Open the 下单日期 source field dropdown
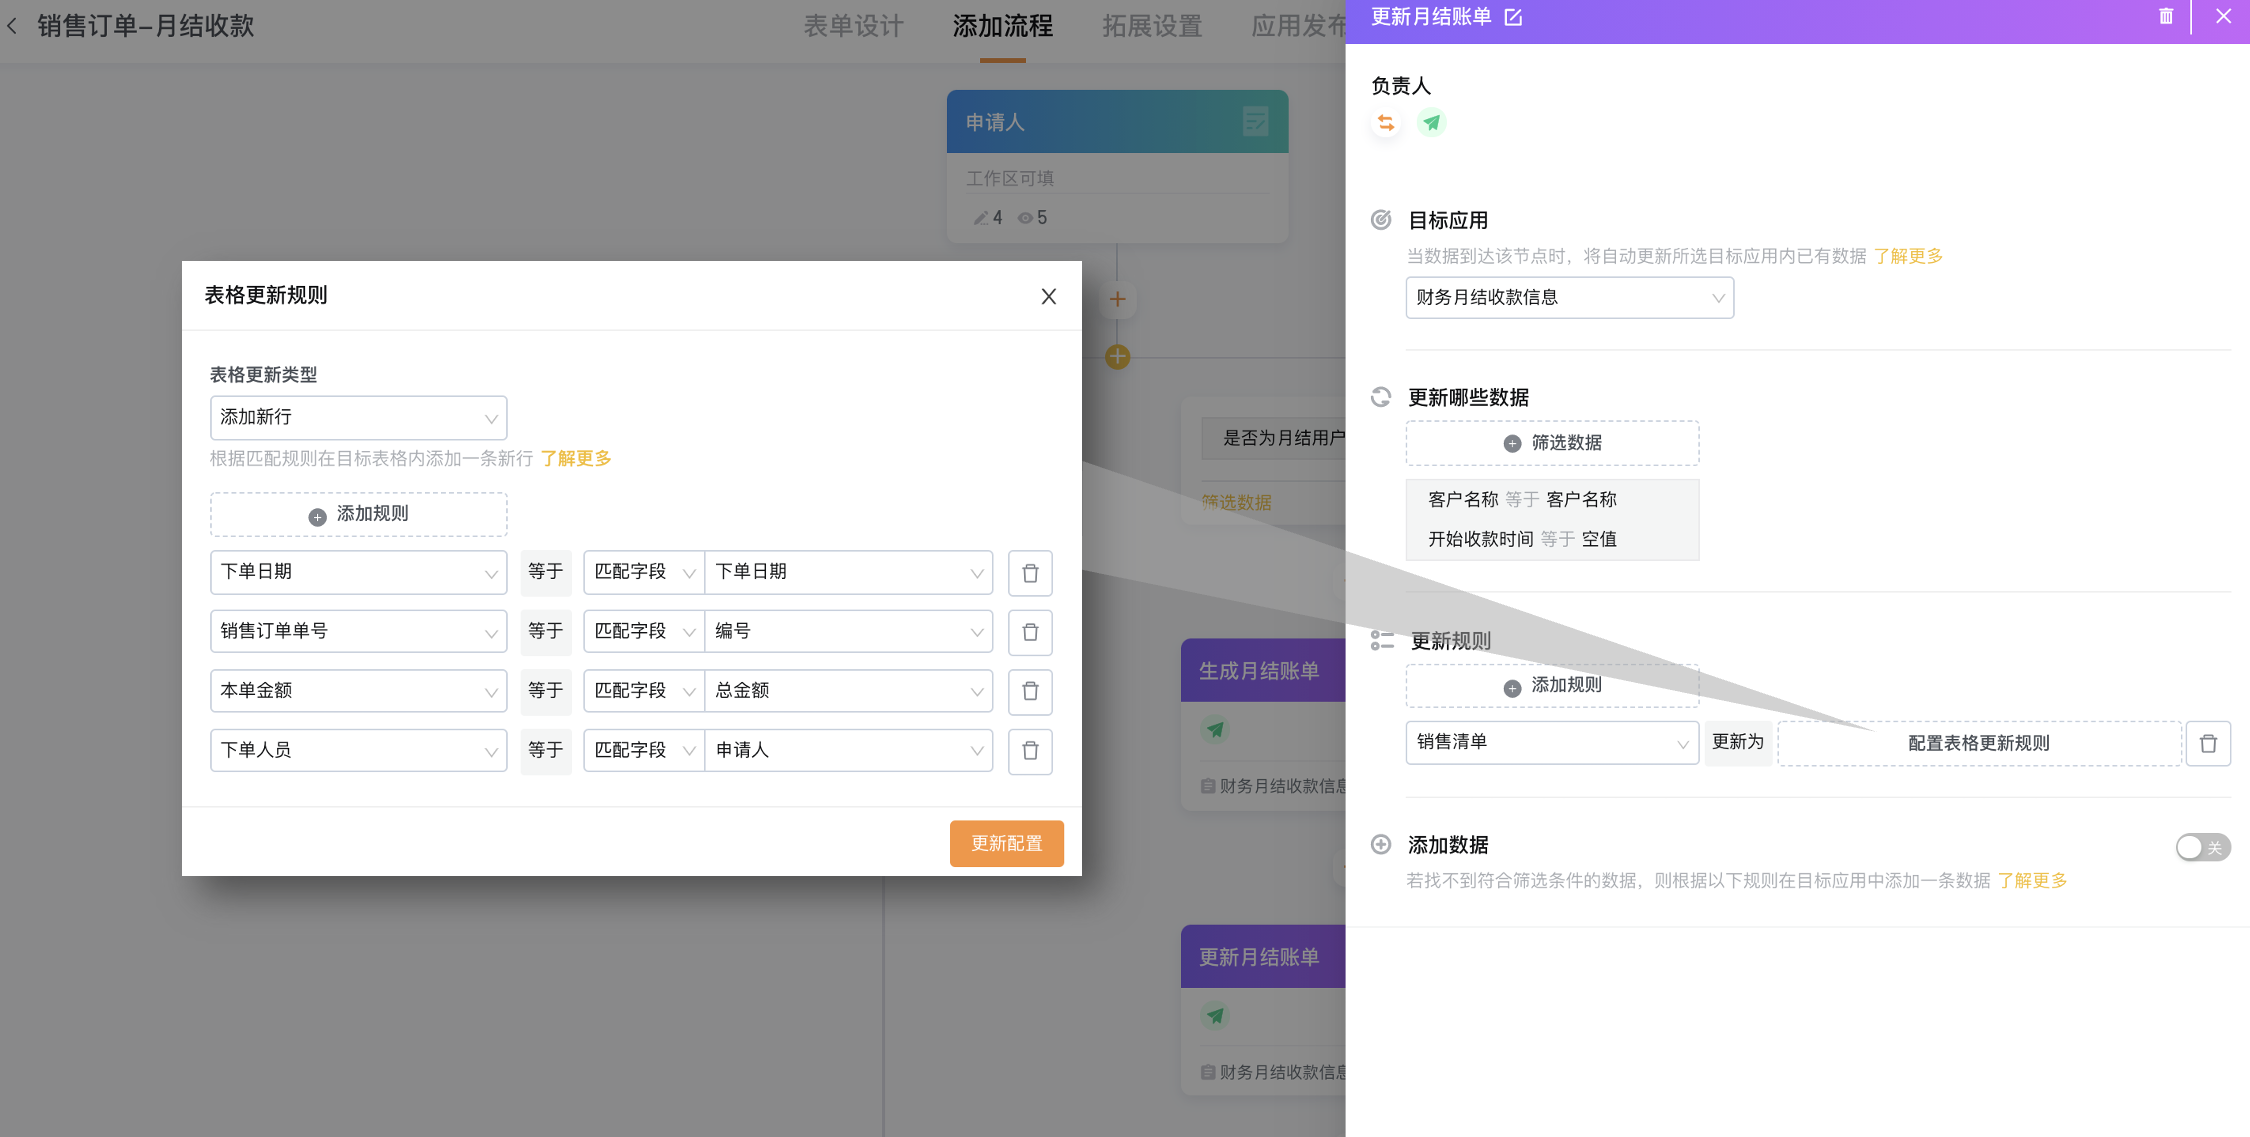This screenshot has height=1137, width=2250. click(x=358, y=573)
